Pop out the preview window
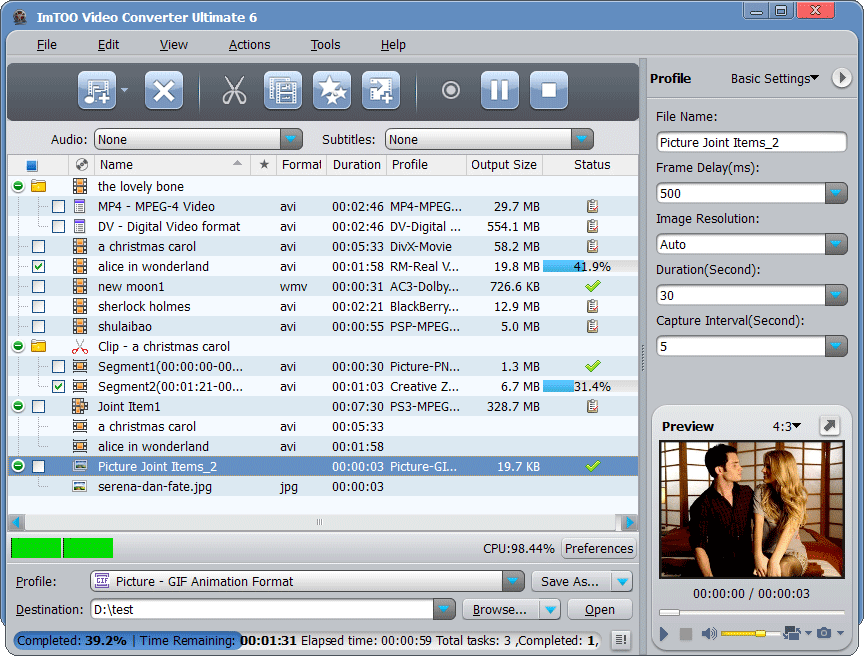Image resolution: width=864 pixels, height=656 pixels. [829, 426]
